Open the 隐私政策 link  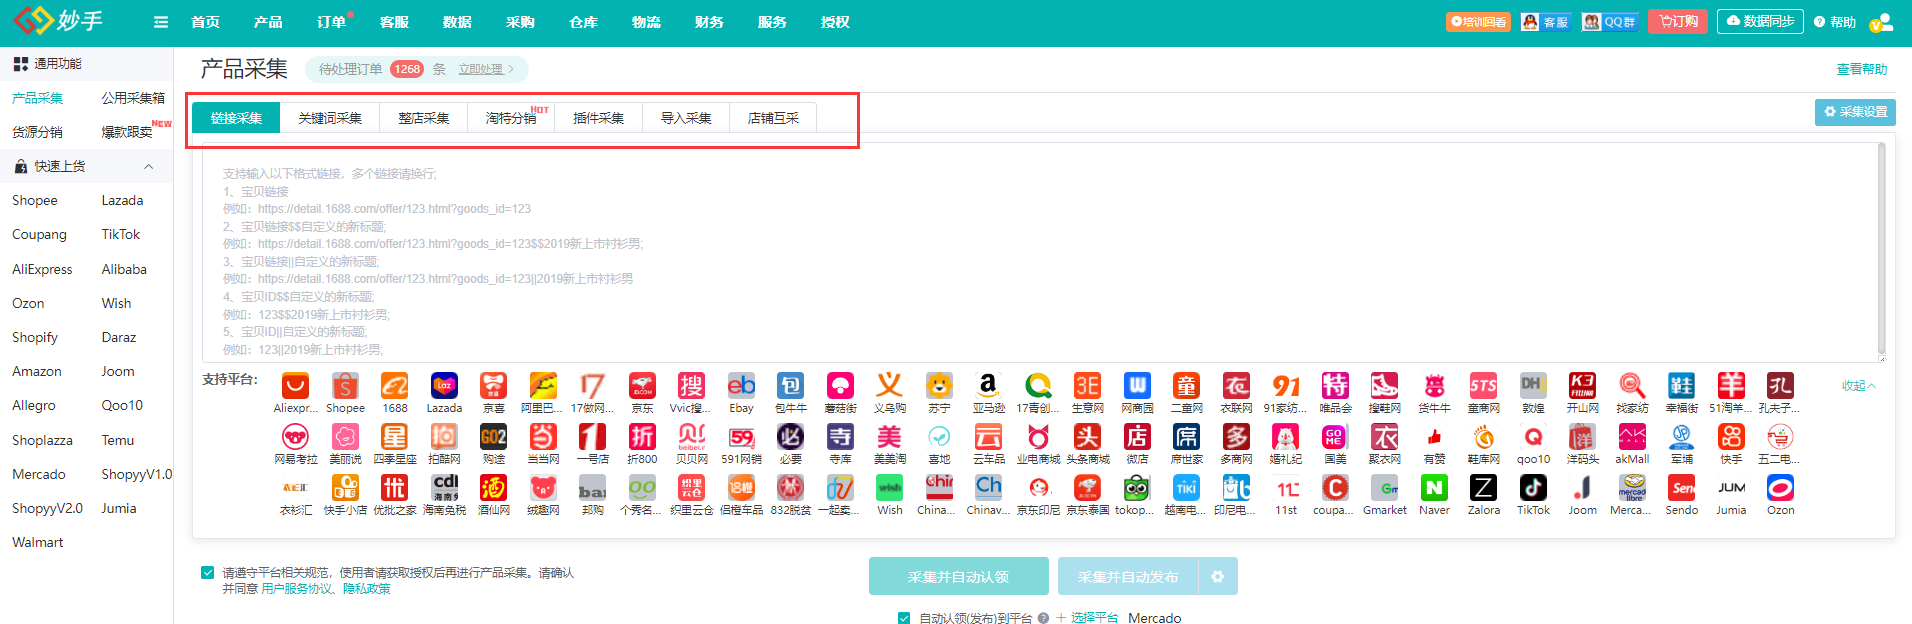(x=367, y=589)
